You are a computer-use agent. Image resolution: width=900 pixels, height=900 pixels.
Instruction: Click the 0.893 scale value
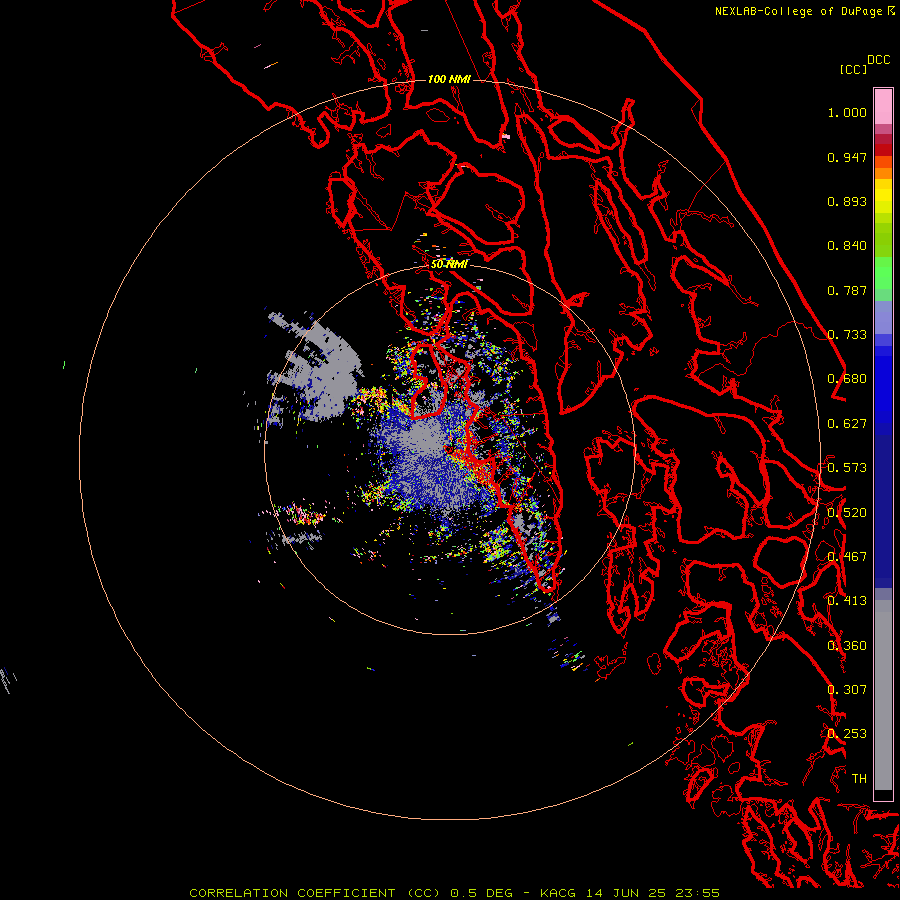tap(847, 201)
